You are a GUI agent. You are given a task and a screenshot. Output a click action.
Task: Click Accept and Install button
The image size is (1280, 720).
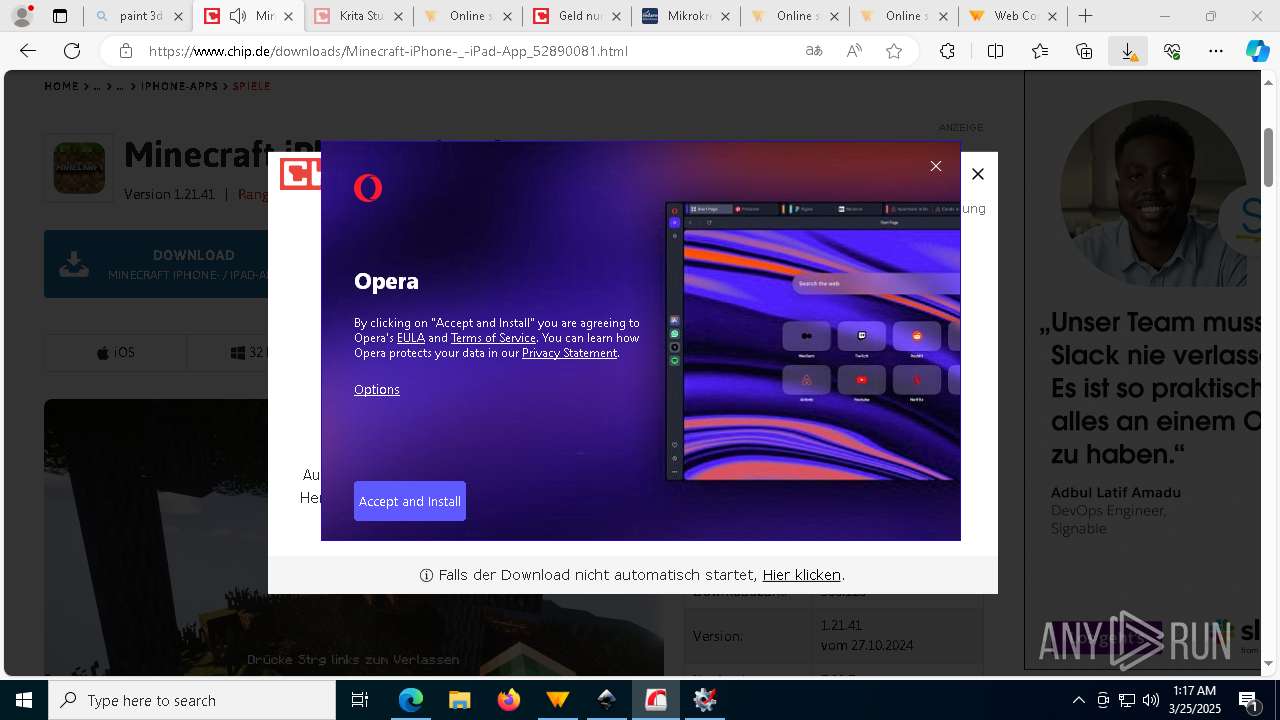[410, 501]
